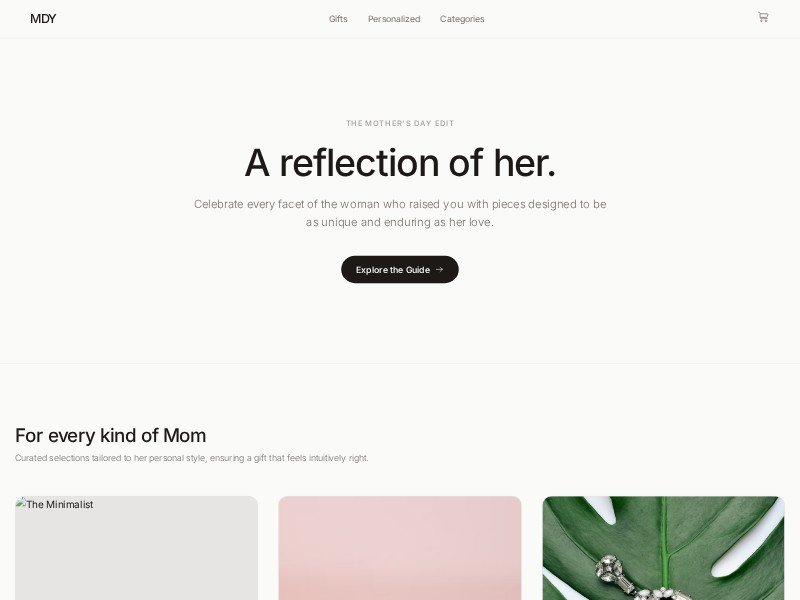Click the 'For every kind of Mom' heading
This screenshot has width=800, height=600.
pyautogui.click(x=110, y=435)
